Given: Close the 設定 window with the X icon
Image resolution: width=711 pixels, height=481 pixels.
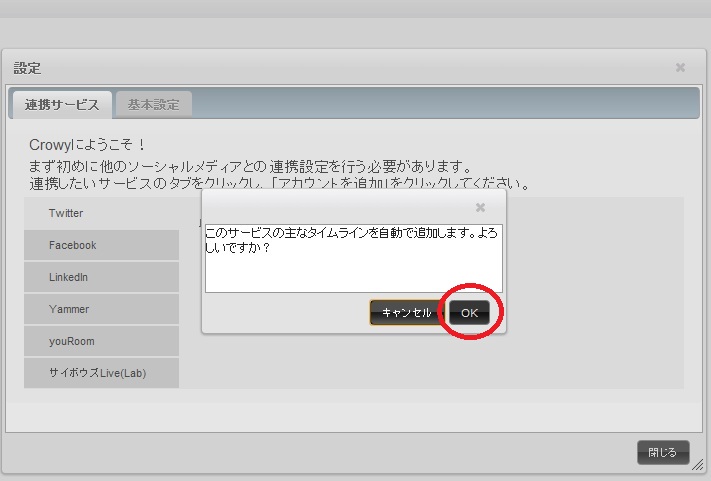Looking at the screenshot, I should (680, 68).
